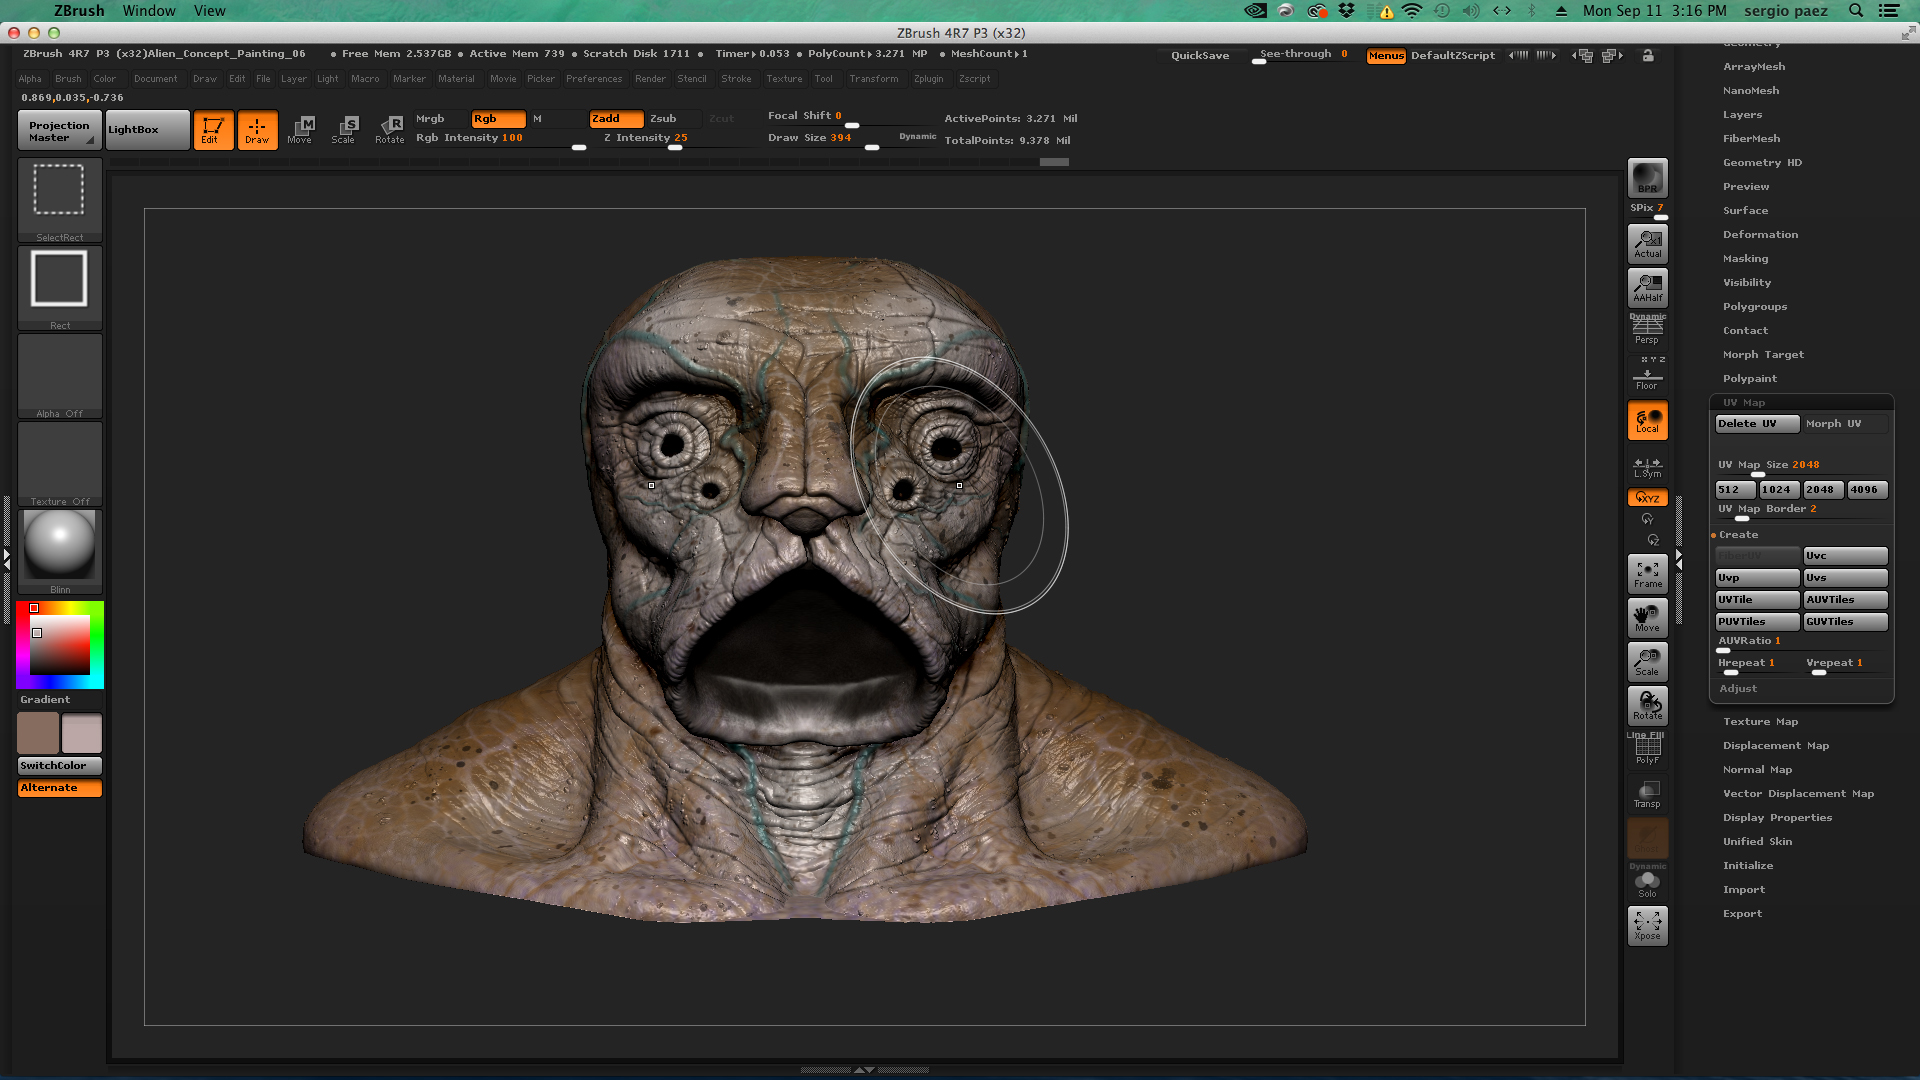1920x1080 pixels.
Task: Open the Transform menu
Action: (873, 79)
